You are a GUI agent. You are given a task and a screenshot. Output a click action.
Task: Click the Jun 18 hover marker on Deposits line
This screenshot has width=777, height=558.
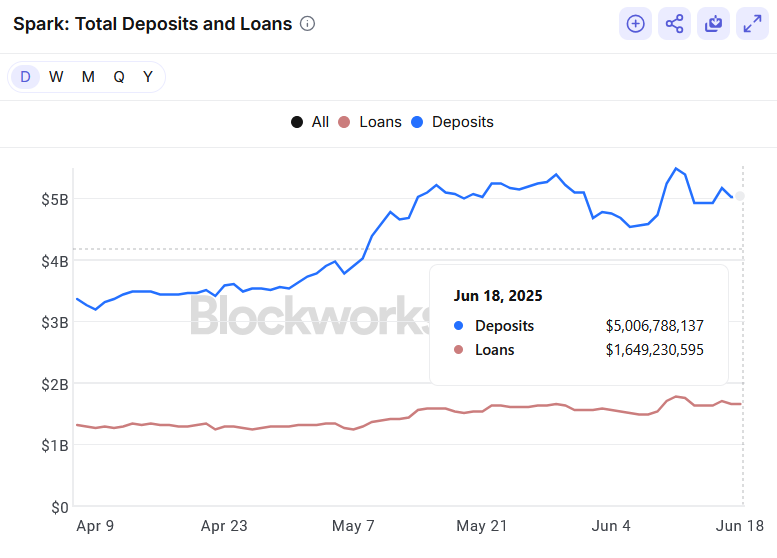740,196
